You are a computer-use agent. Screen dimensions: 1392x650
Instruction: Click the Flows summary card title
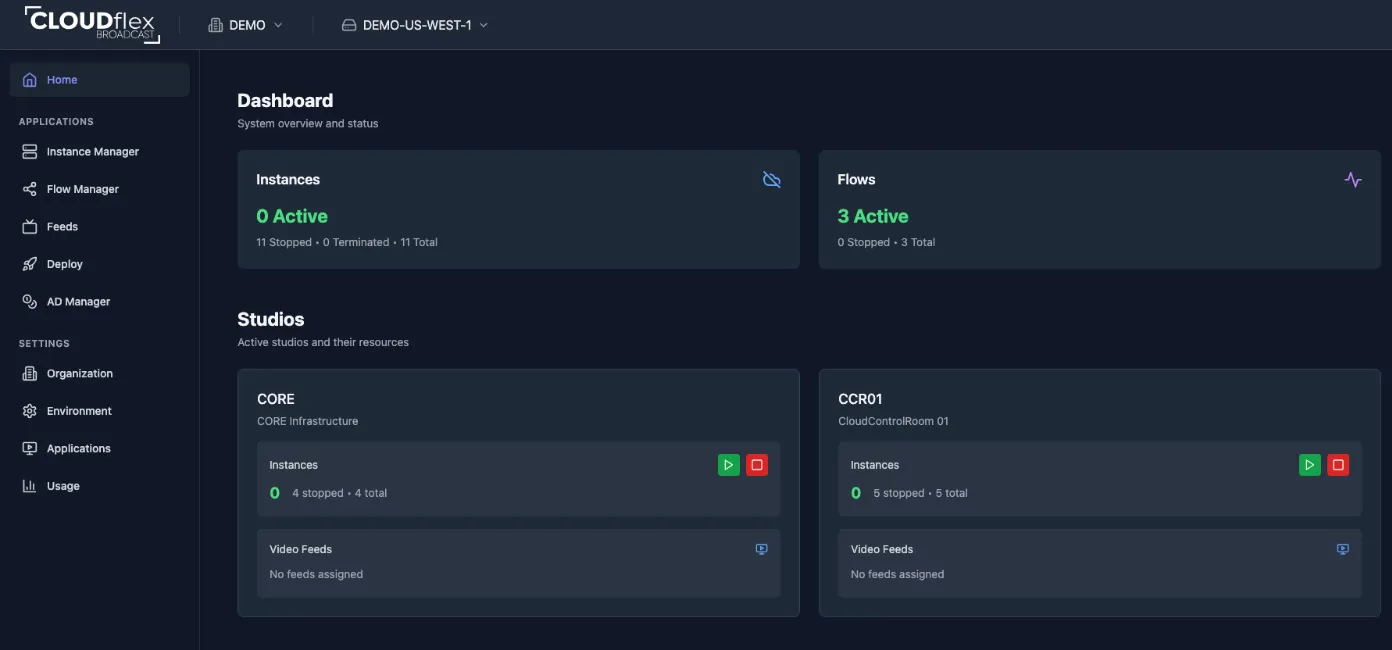(x=856, y=180)
